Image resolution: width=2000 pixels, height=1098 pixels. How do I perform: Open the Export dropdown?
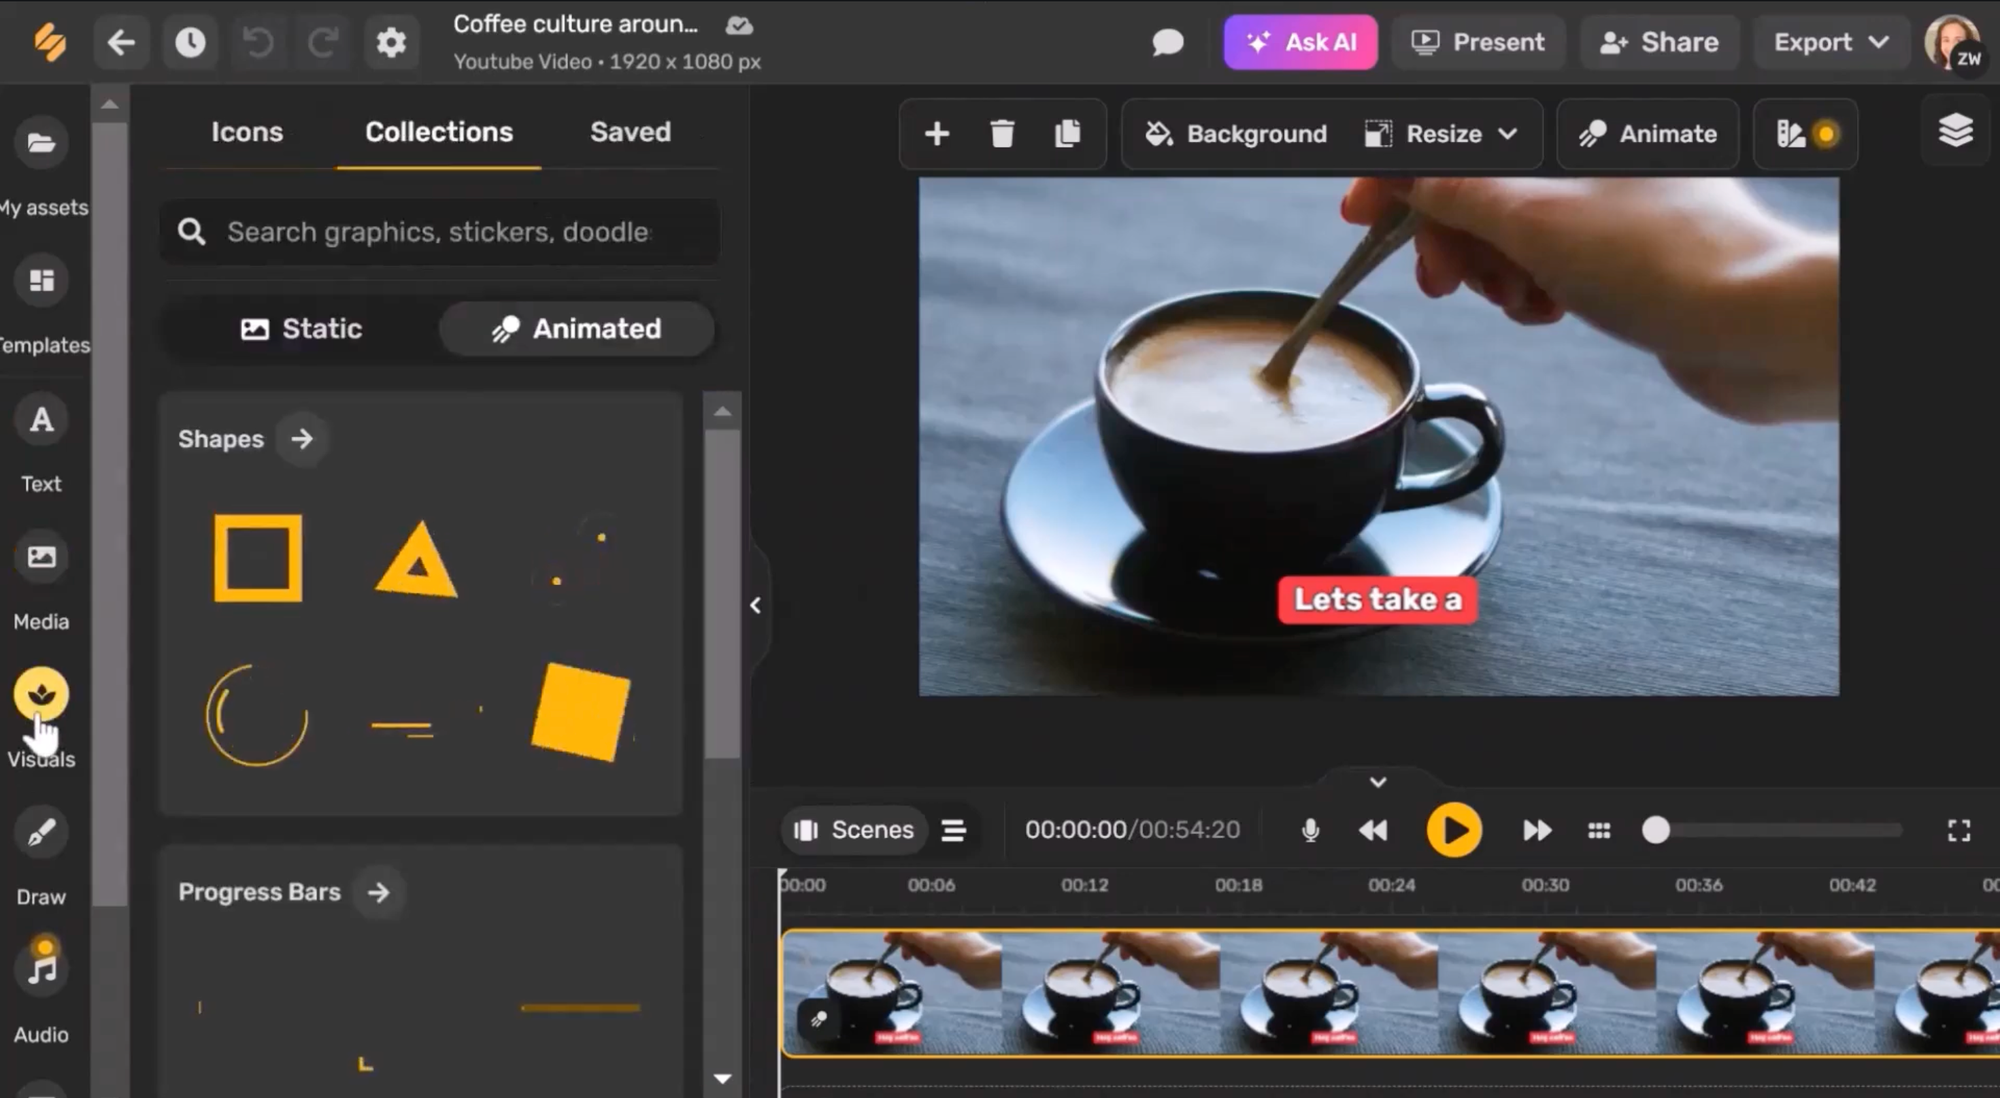pyautogui.click(x=1830, y=42)
